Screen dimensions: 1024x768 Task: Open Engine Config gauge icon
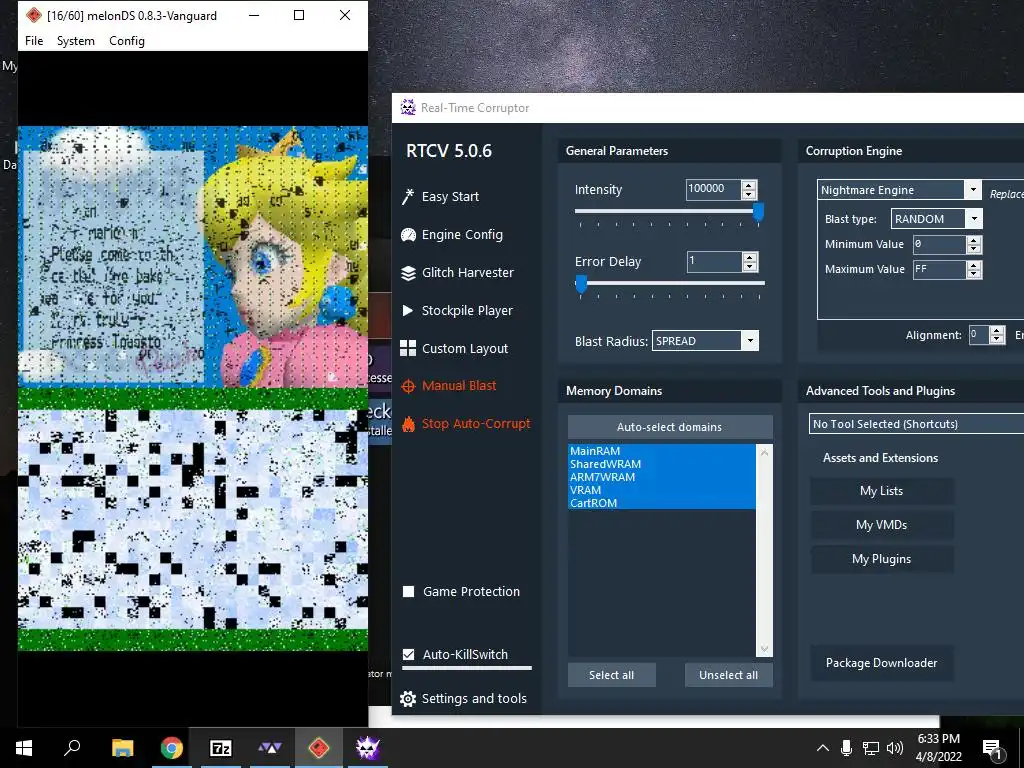pyautogui.click(x=408, y=235)
